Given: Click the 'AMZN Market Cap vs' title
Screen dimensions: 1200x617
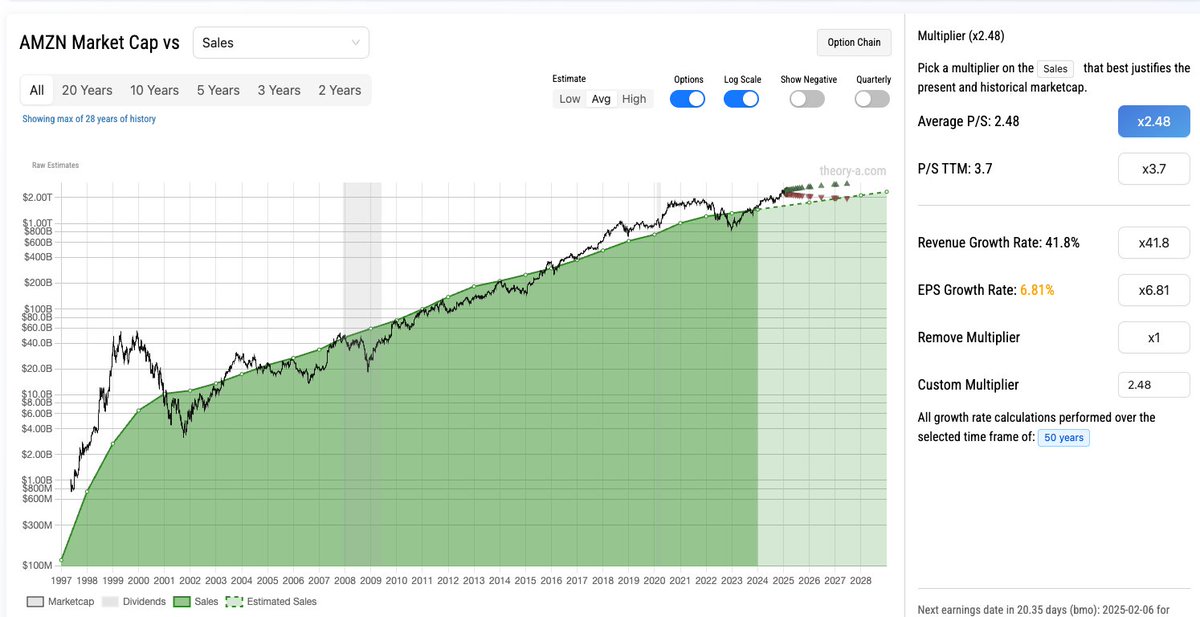Looking at the screenshot, I should [x=100, y=43].
